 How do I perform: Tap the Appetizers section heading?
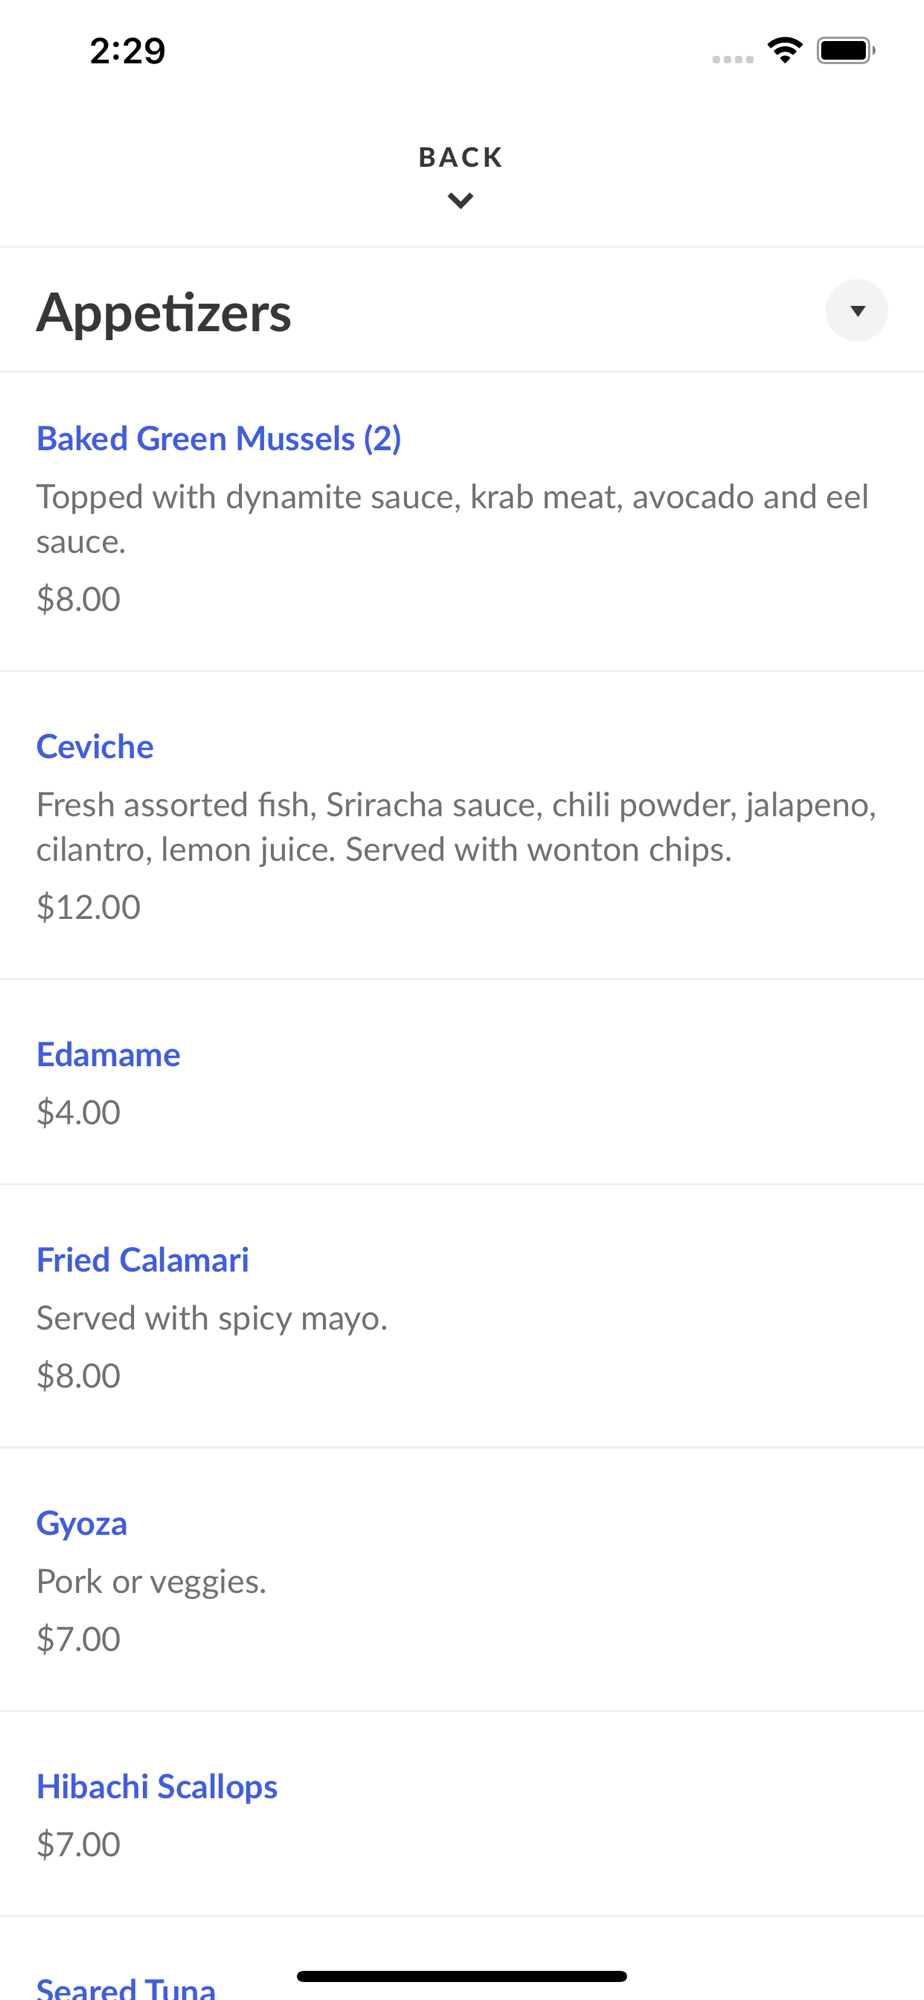pos(164,312)
